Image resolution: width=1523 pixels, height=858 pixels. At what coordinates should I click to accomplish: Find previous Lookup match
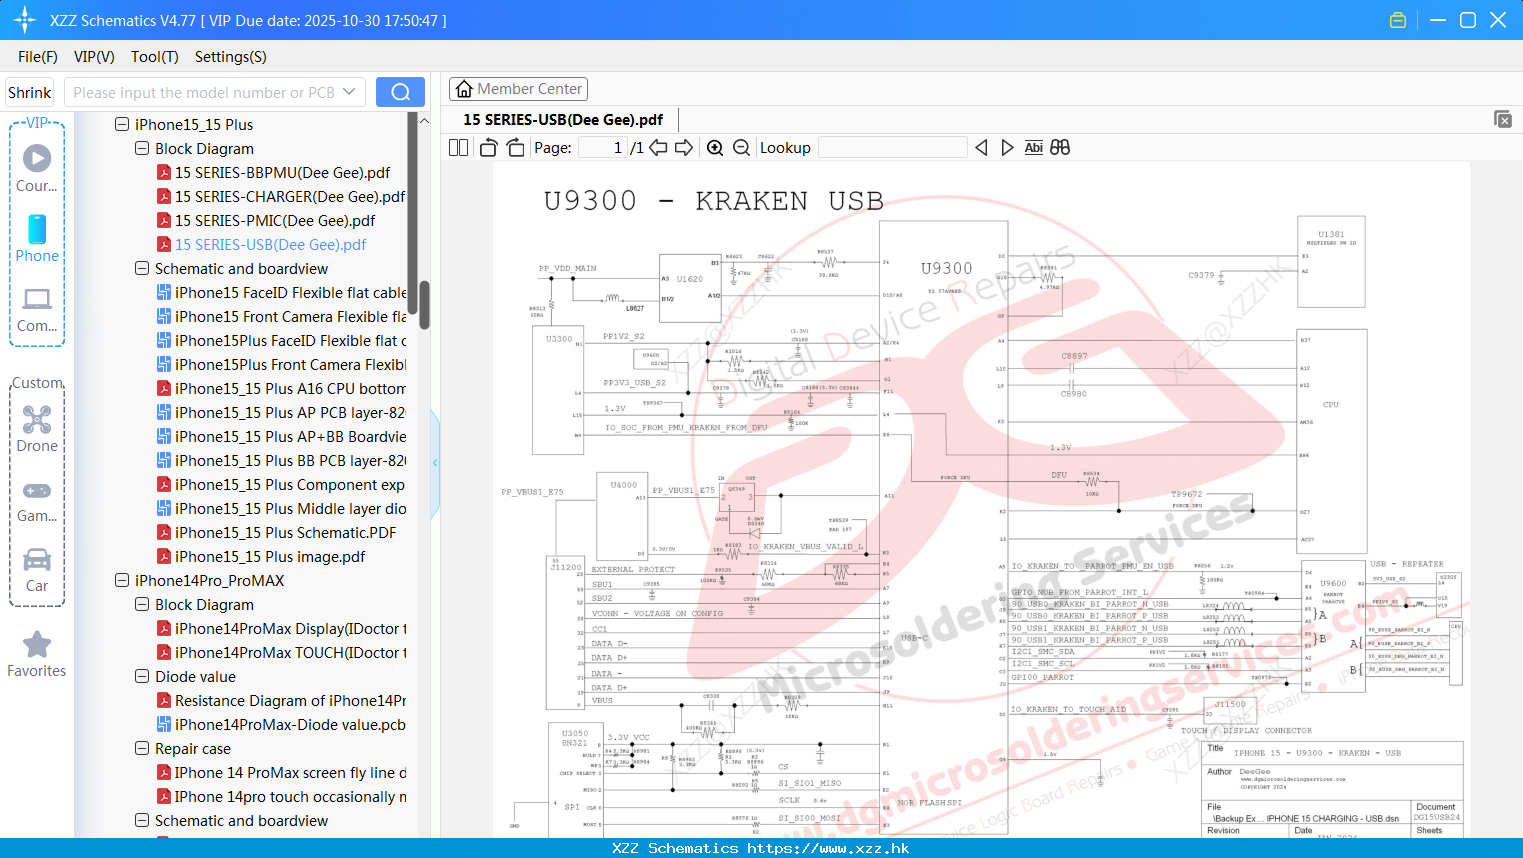tap(981, 148)
